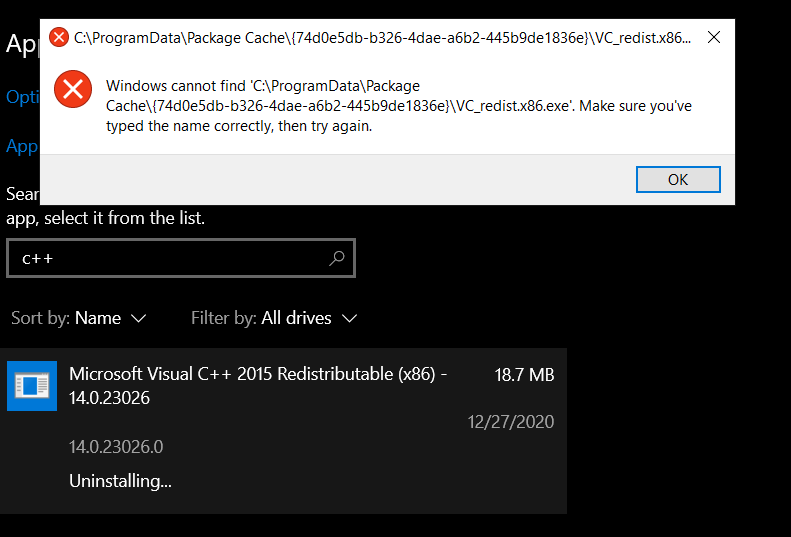Screen dimensions: 791x537
Task: Click the 18.7 MB size label
Action: [x=524, y=375]
